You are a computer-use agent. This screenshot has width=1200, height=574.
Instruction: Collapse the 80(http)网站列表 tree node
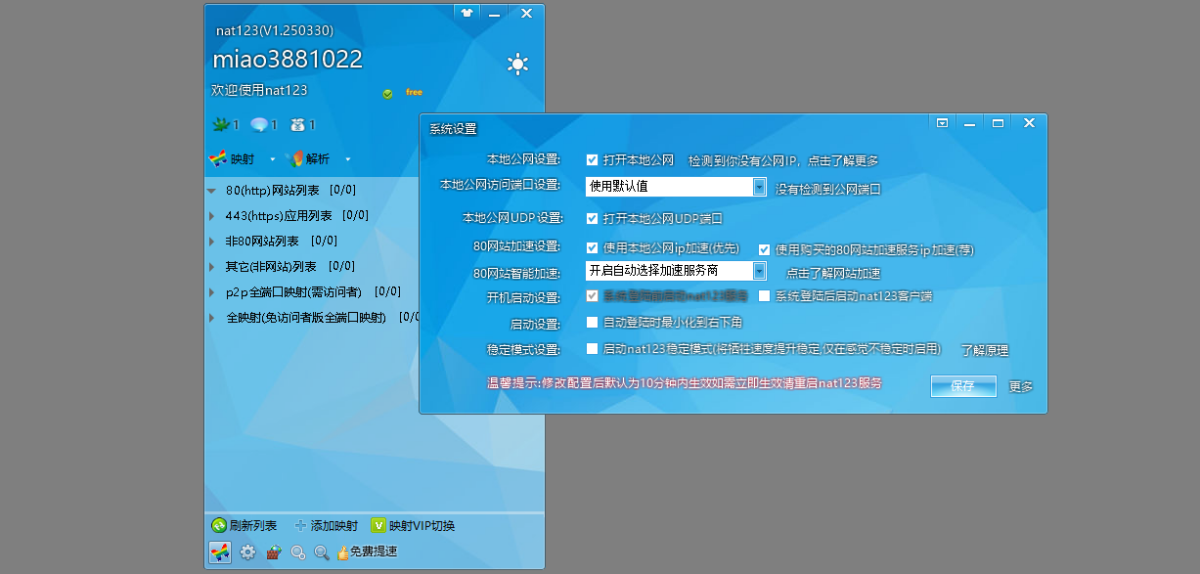[x=212, y=190]
